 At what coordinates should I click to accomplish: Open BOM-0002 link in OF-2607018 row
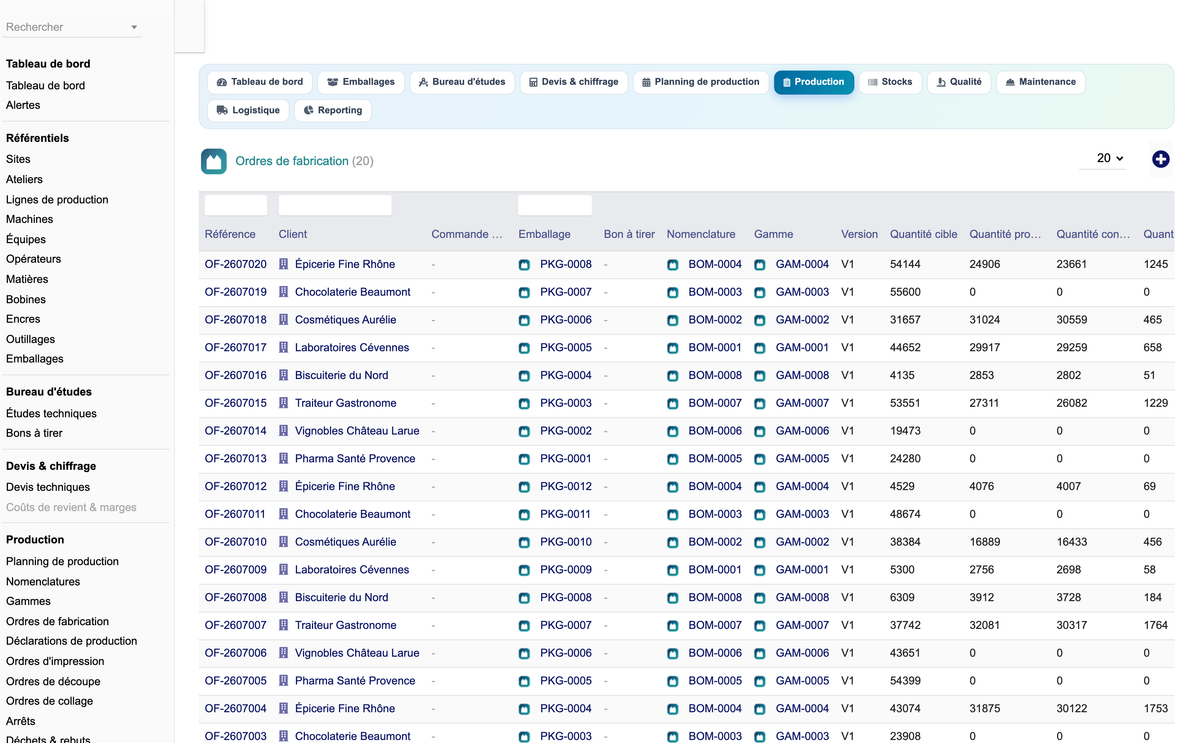click(x=715, y=320)
